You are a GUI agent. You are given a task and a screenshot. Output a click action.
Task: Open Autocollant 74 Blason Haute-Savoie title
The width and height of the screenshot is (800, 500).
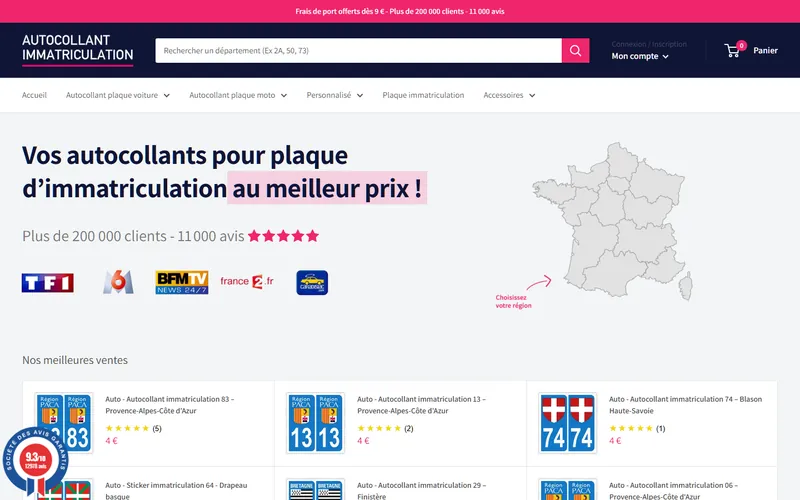click(x=685, y=405)
